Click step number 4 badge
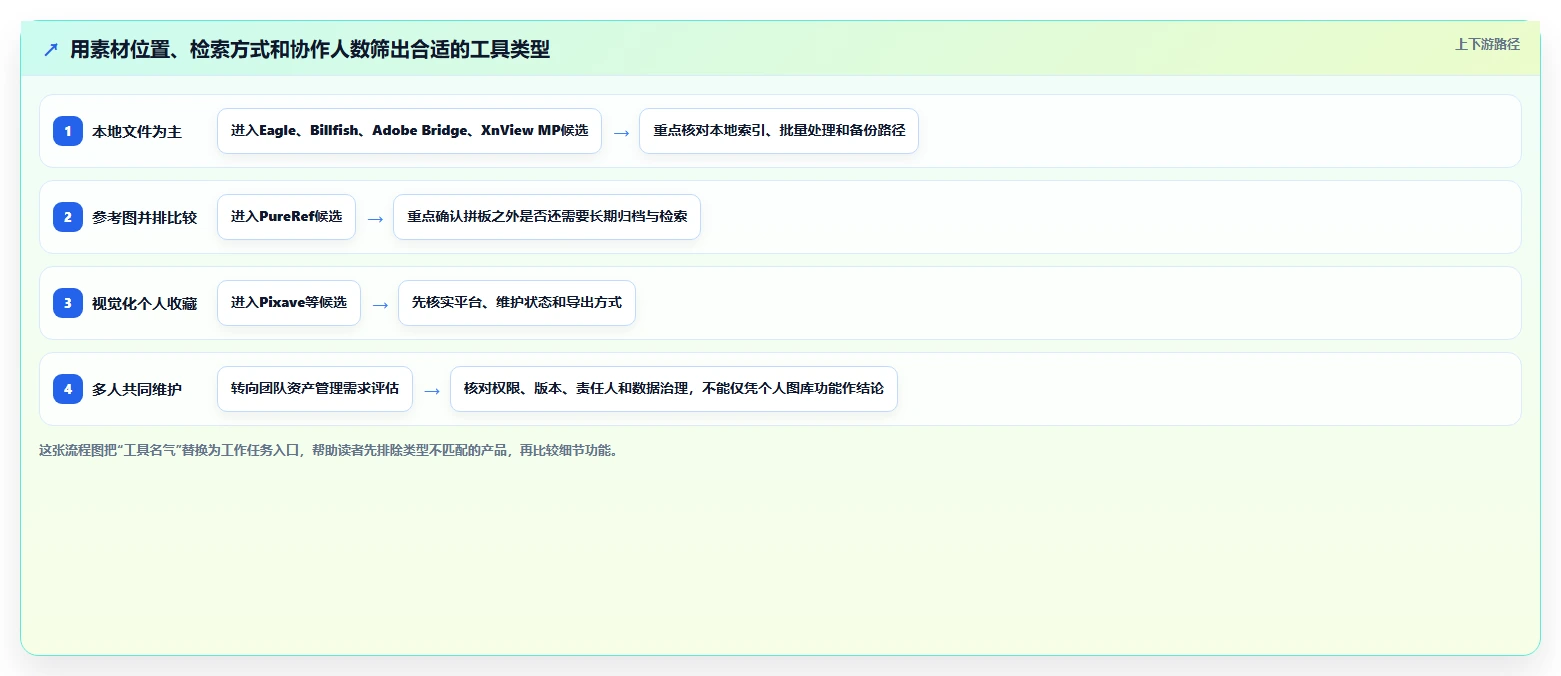This screenshot has height=676, width=1561. [x=68, y=389]
